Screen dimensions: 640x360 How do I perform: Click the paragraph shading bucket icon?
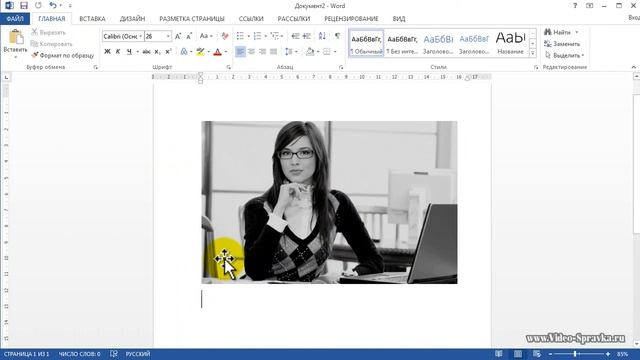click(x=310, y=51)
